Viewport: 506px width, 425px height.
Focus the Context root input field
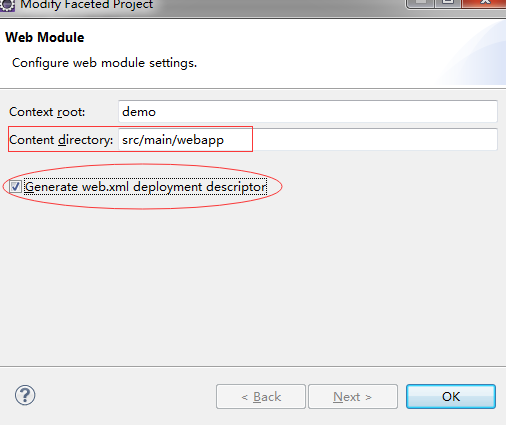tap(308, 111)
